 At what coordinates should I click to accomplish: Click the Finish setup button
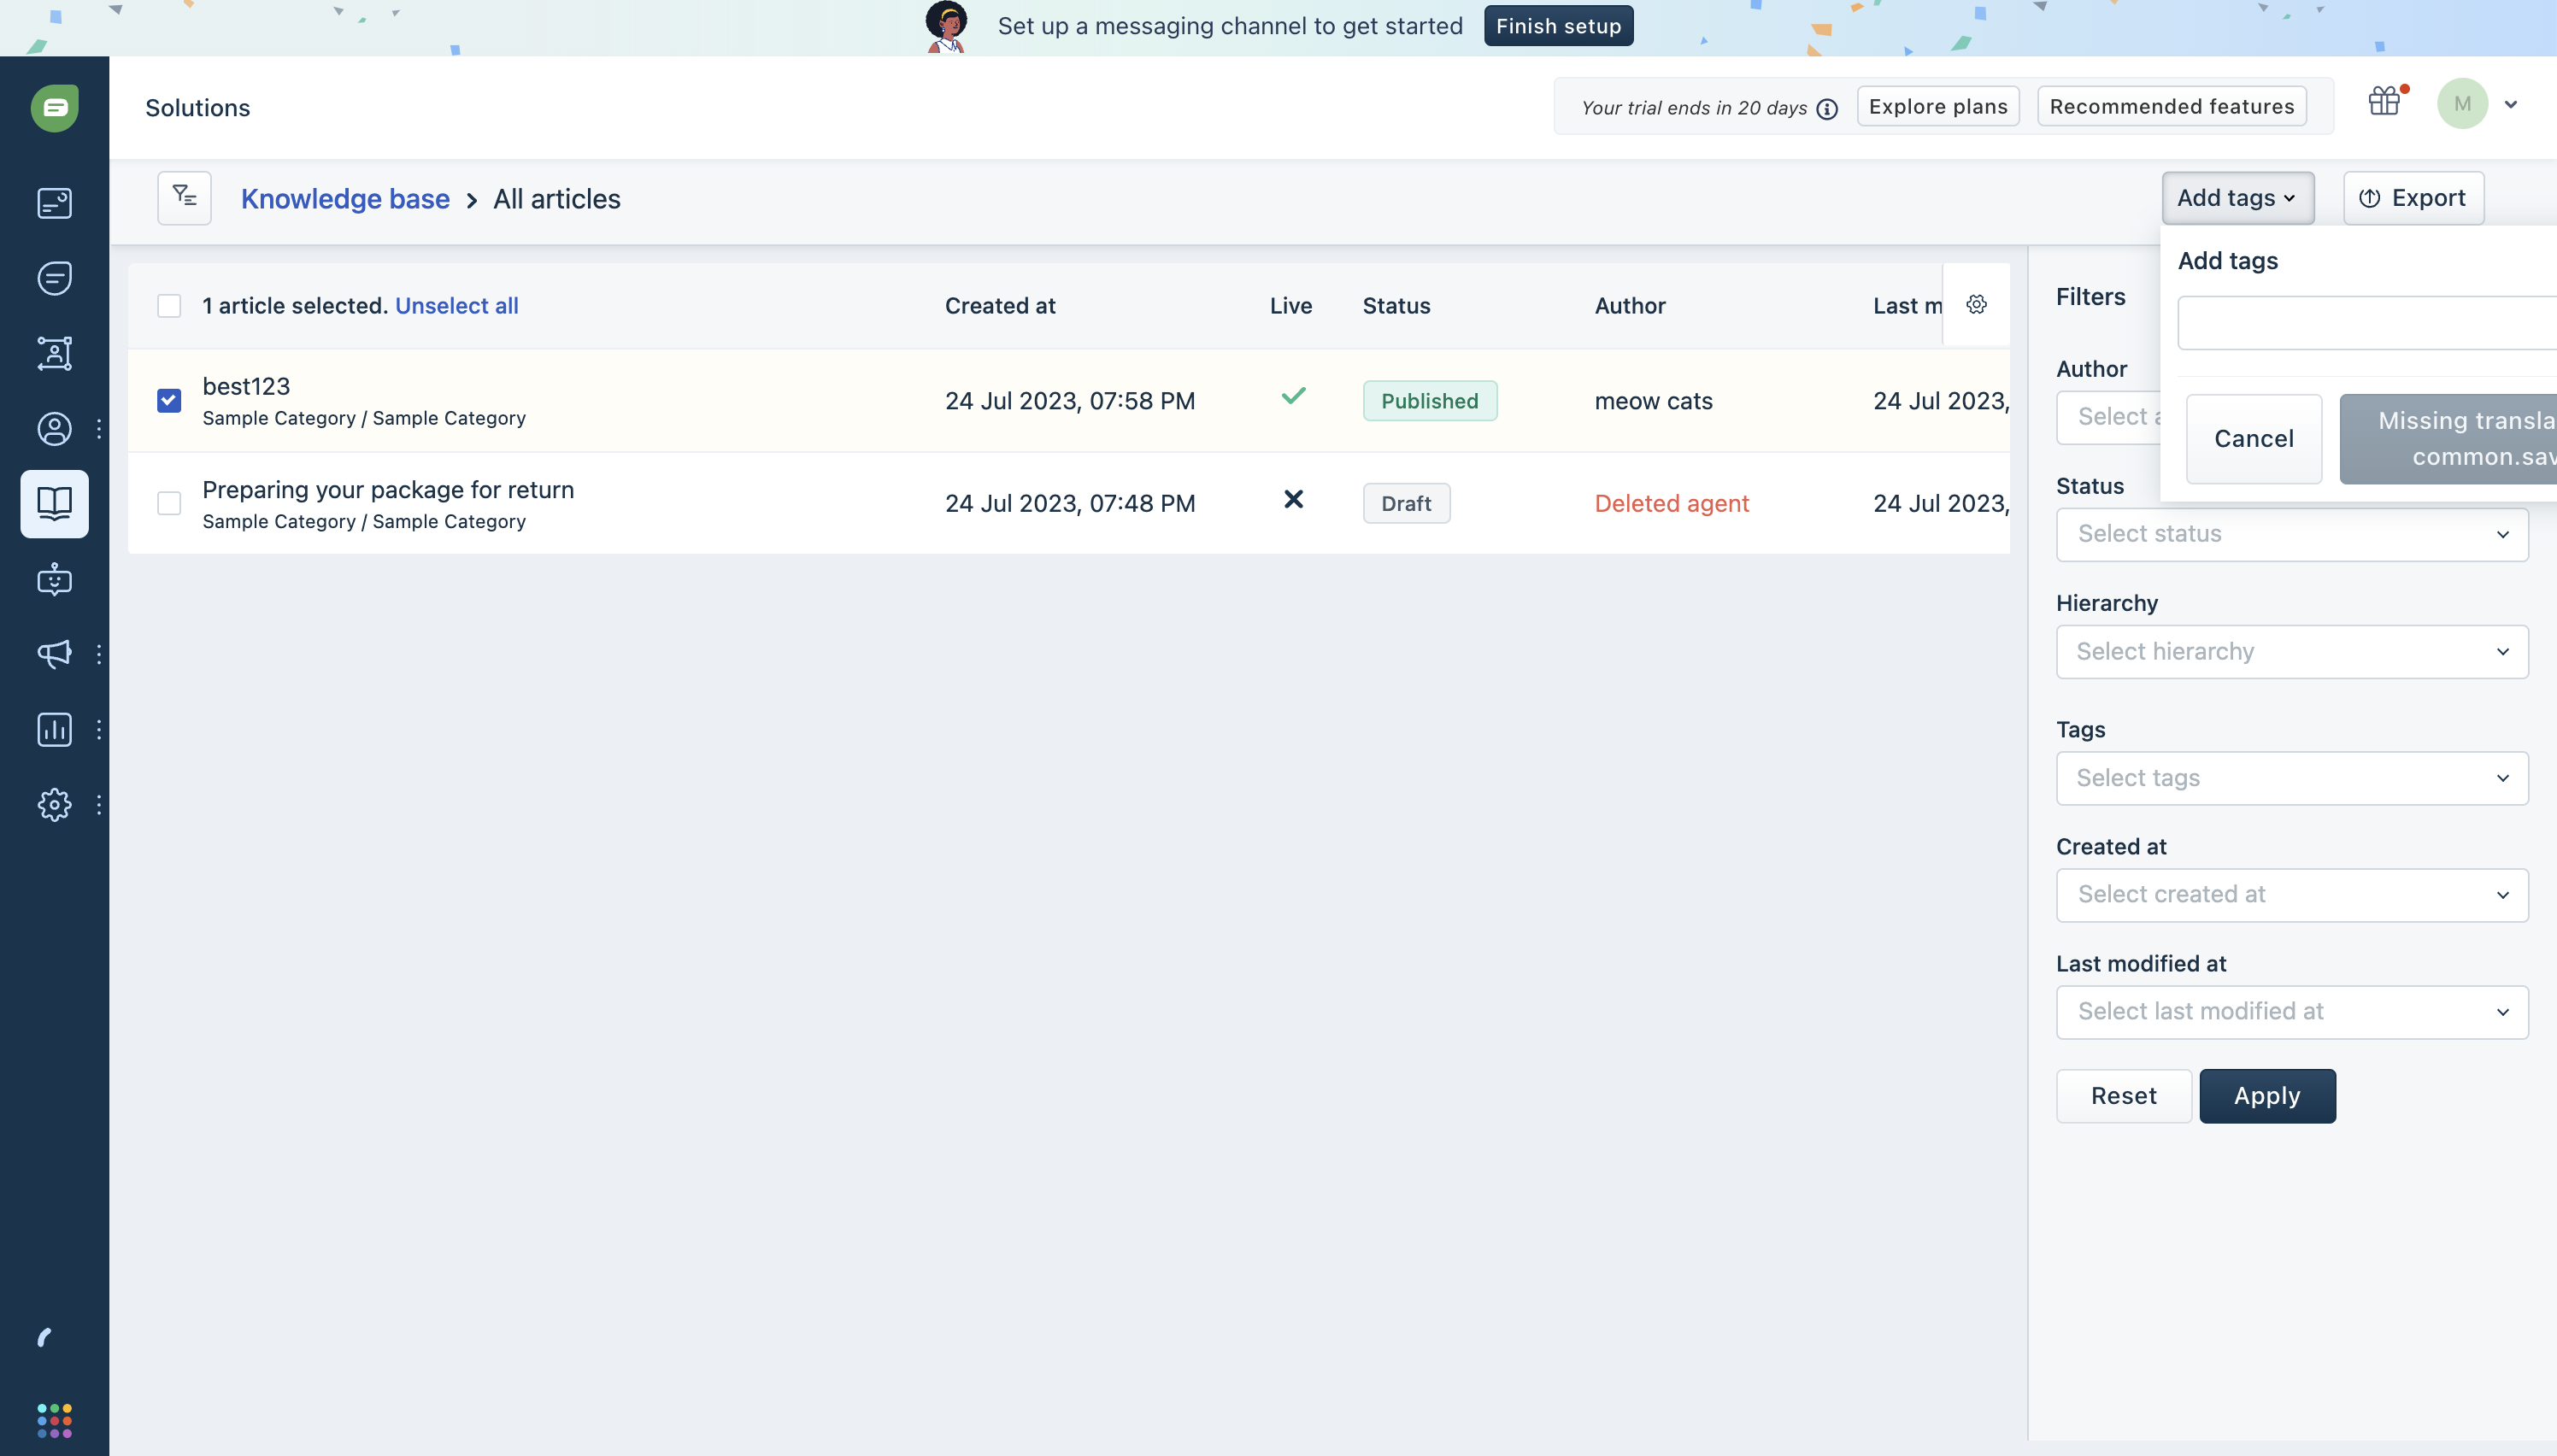coord(1558,26)
